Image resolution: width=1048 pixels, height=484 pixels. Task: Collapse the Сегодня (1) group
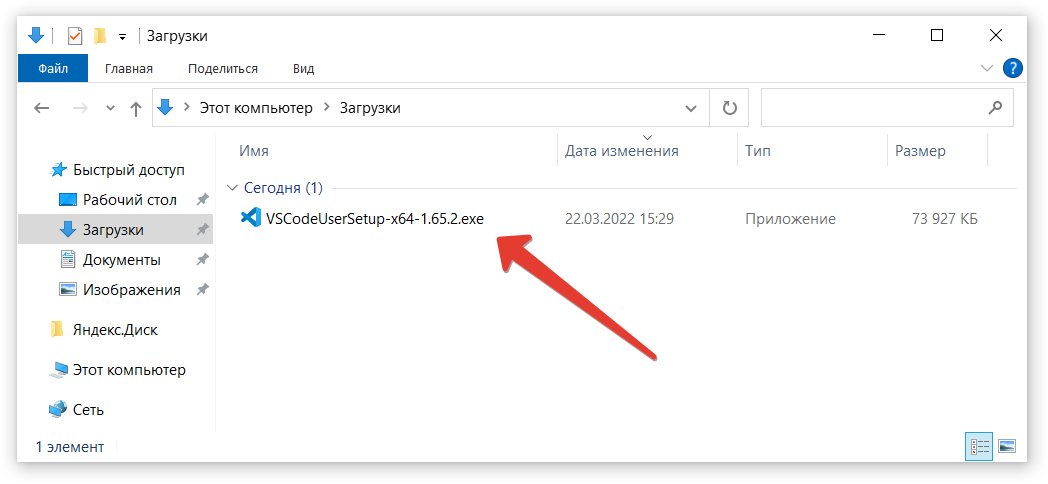pos(233,187)
